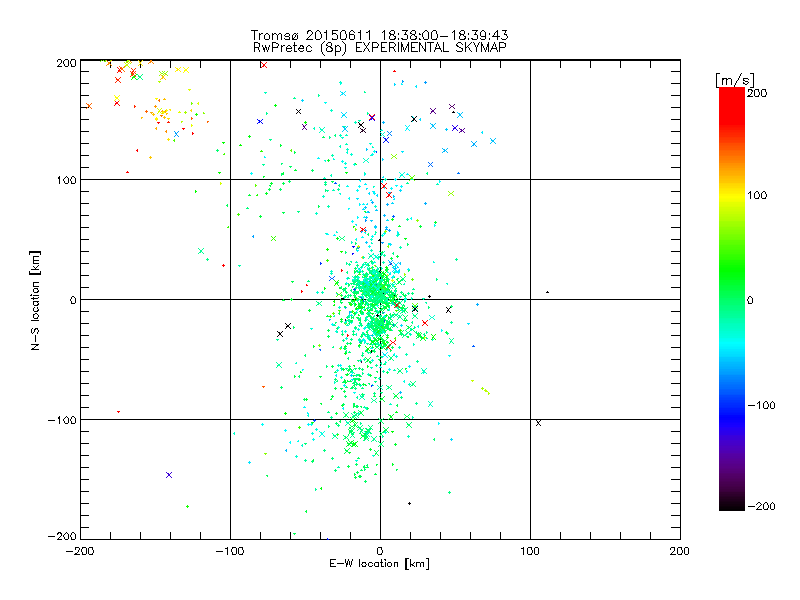This screenshot has width=800, height=600.
Task: Click the colorbar label '200' at top
Action: tap(757, 93)
